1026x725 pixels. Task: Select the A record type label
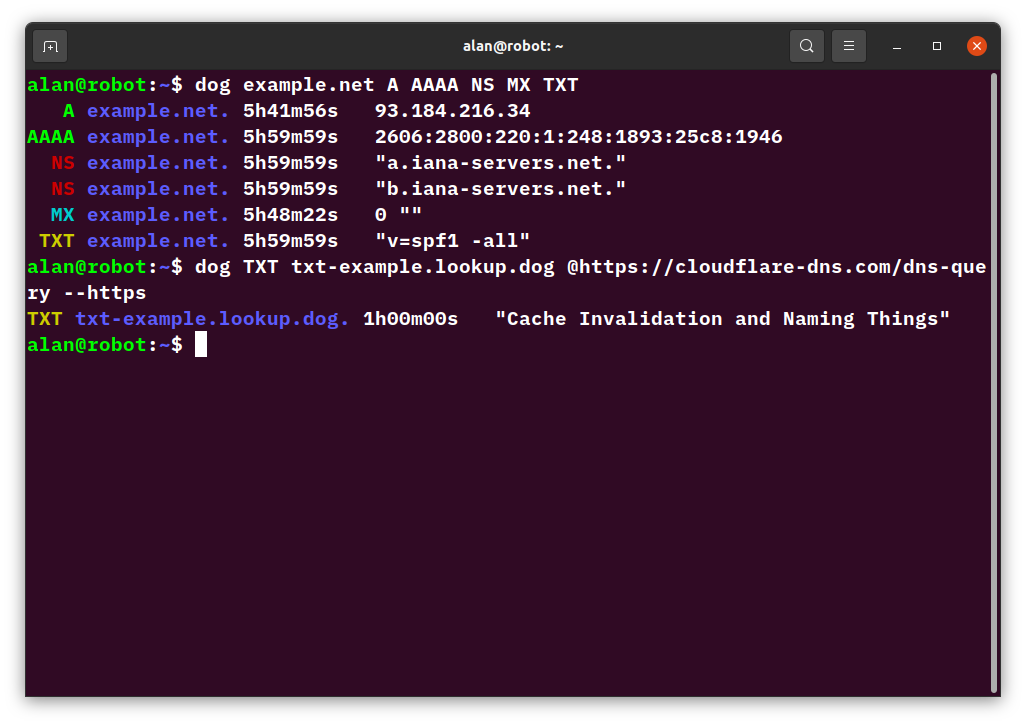(67, 110)
